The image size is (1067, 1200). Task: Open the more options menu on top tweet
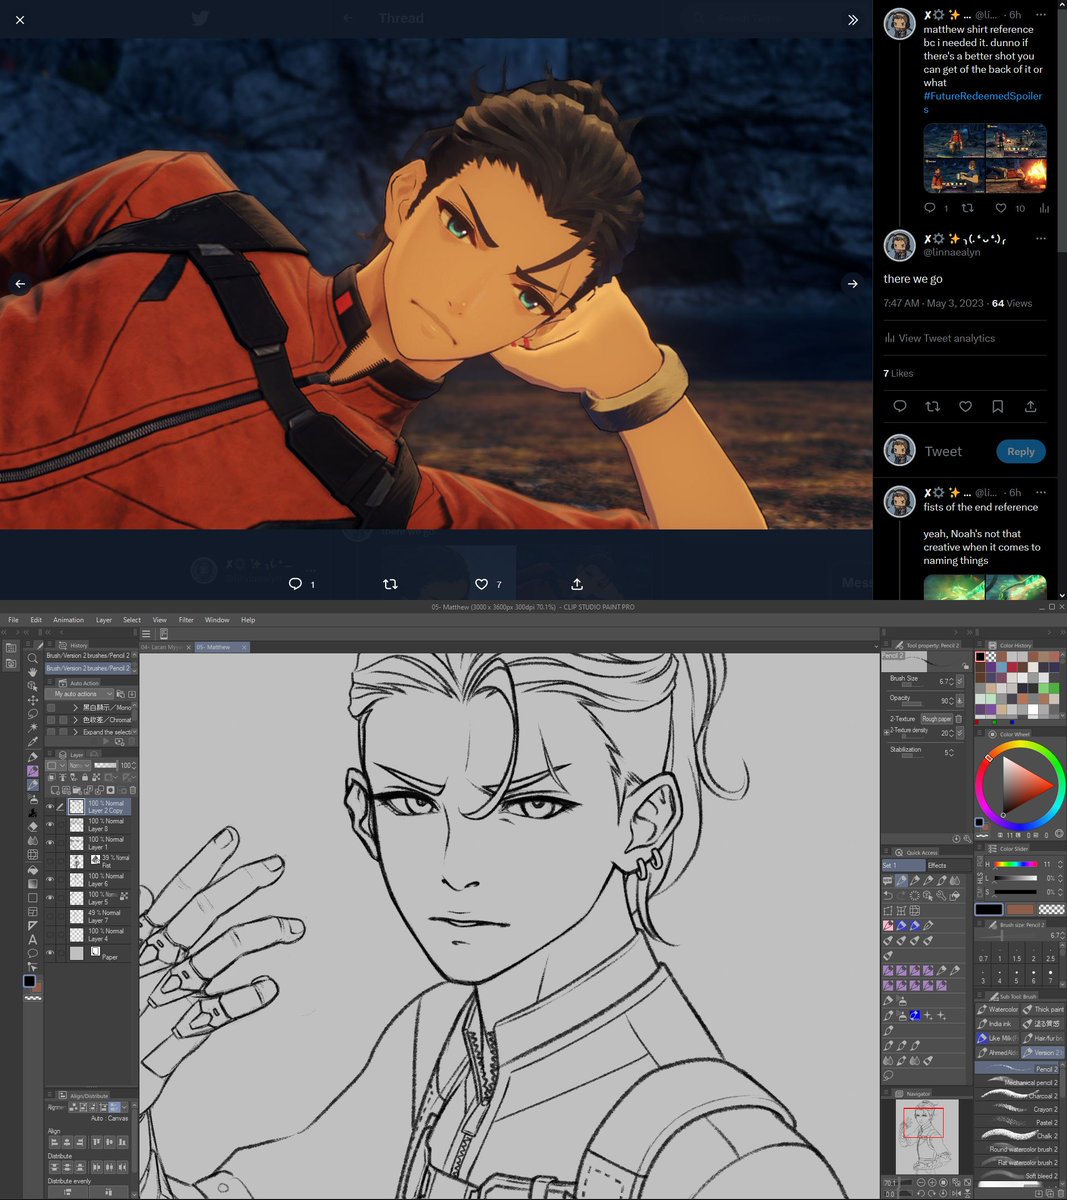click(1040, 16)
